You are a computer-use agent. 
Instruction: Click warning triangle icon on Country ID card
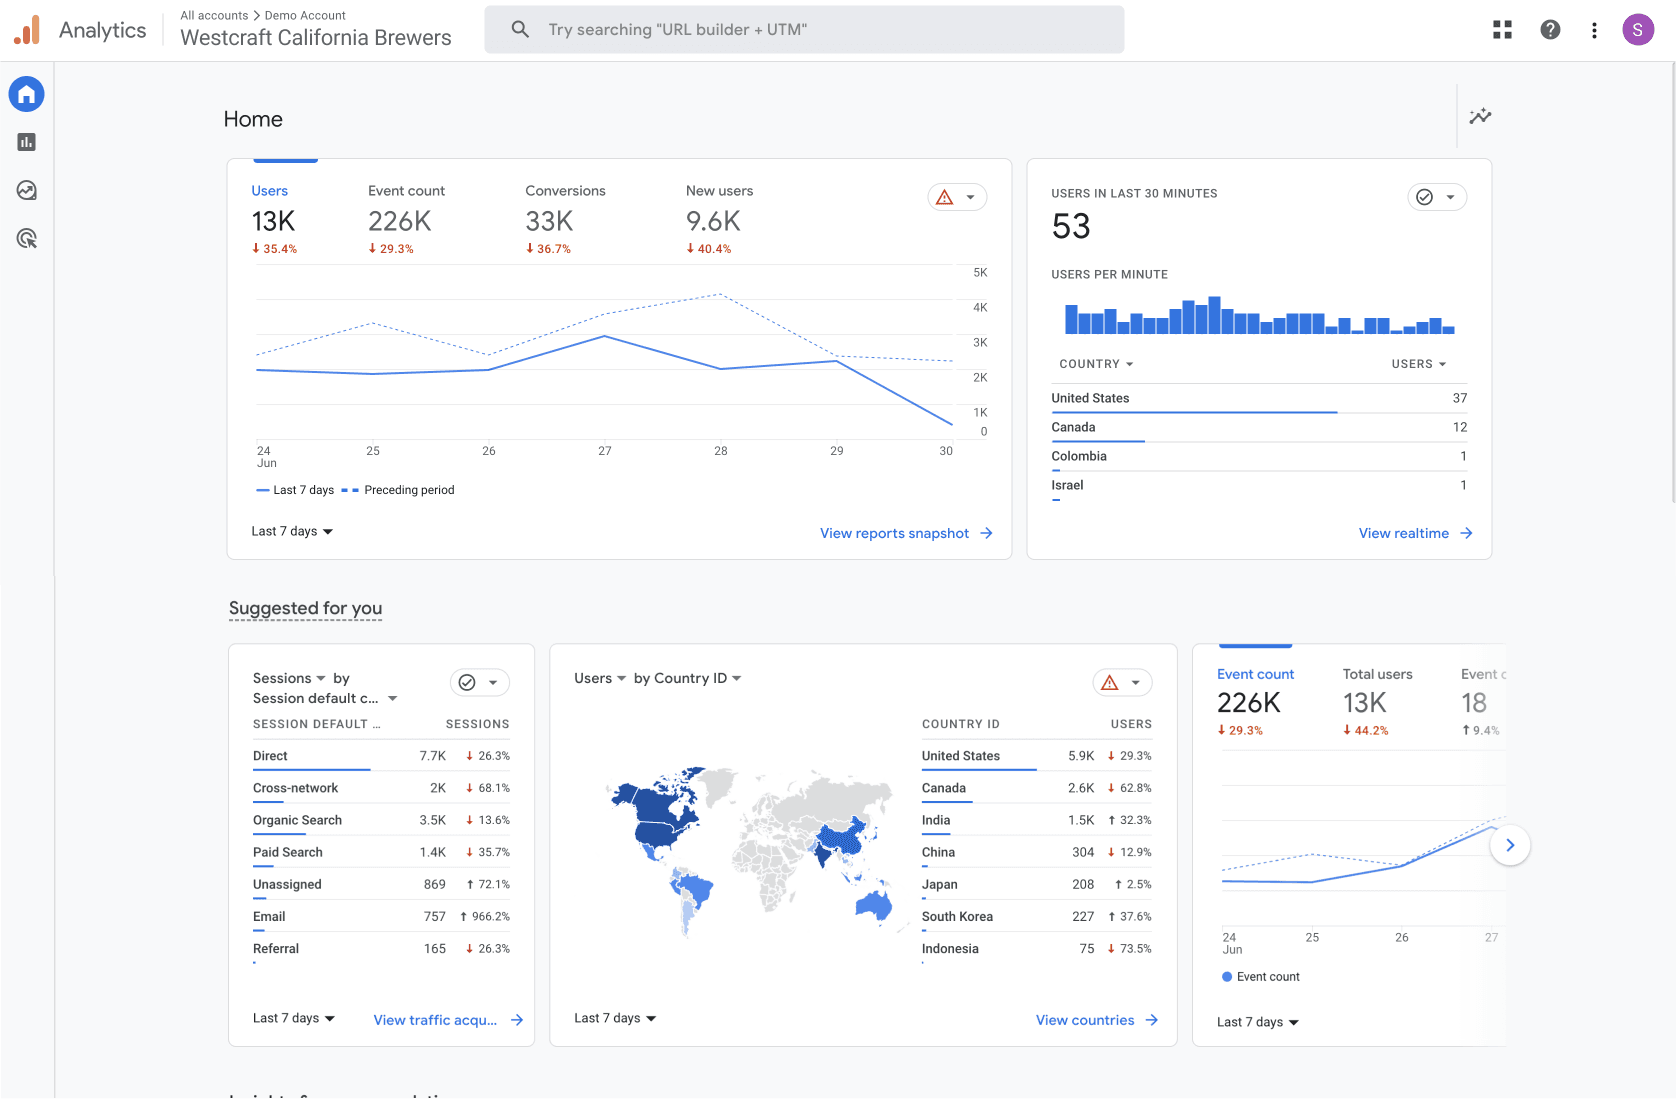point(1110,682)
